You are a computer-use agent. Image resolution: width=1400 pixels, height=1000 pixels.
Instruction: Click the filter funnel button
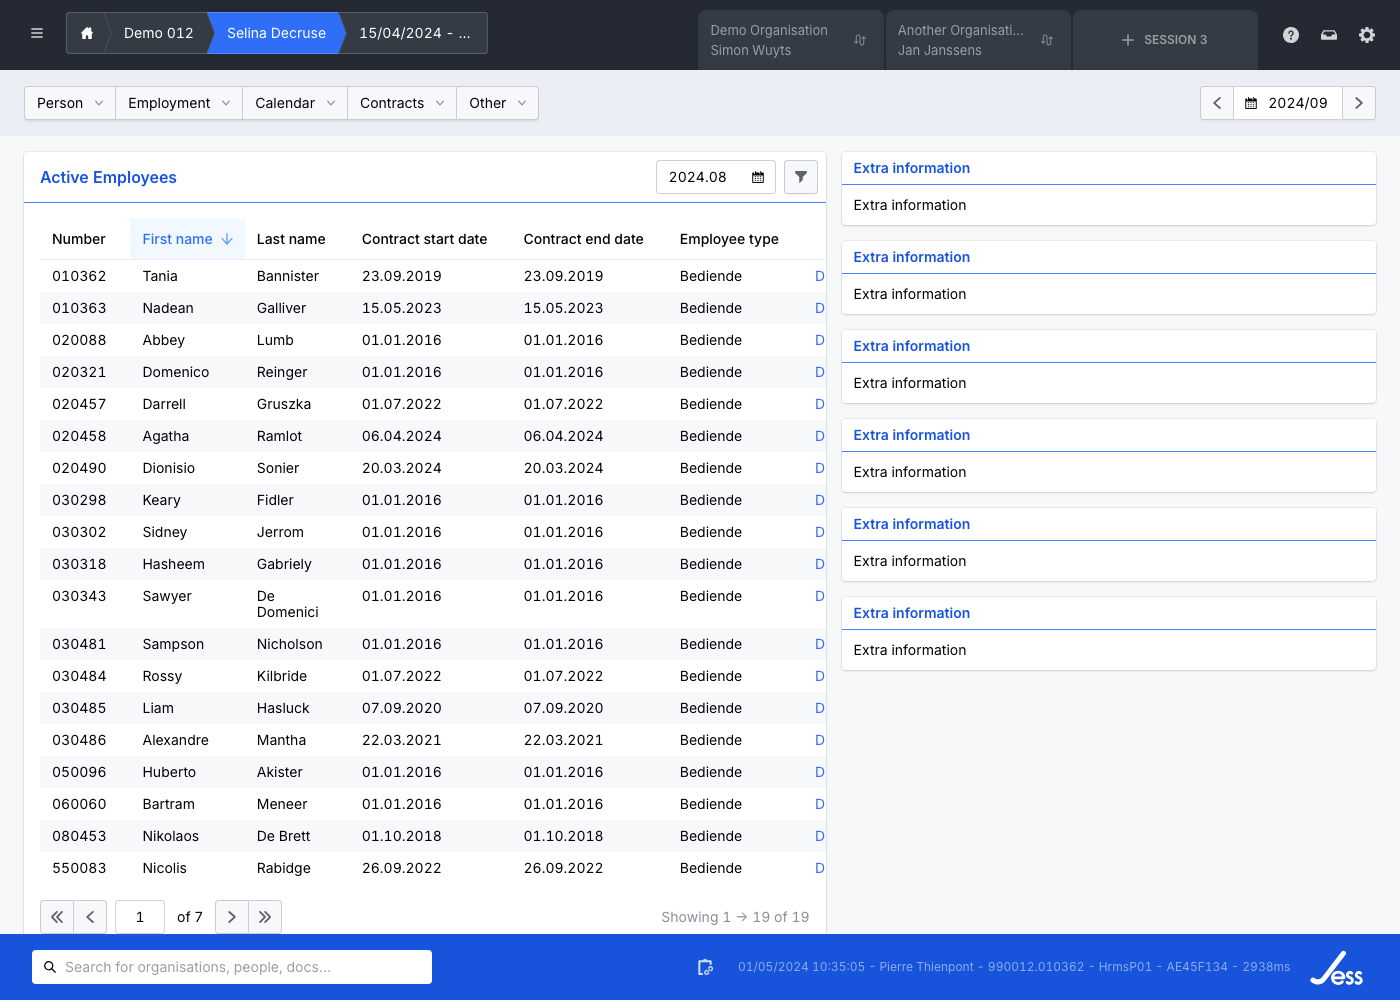[x=801, y=177]
